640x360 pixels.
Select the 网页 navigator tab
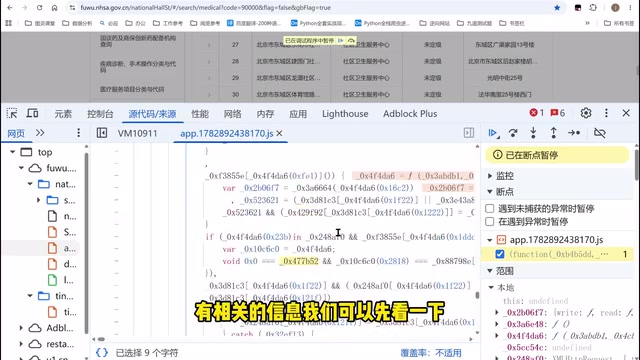pyautogui.click(x=16, y=133)
